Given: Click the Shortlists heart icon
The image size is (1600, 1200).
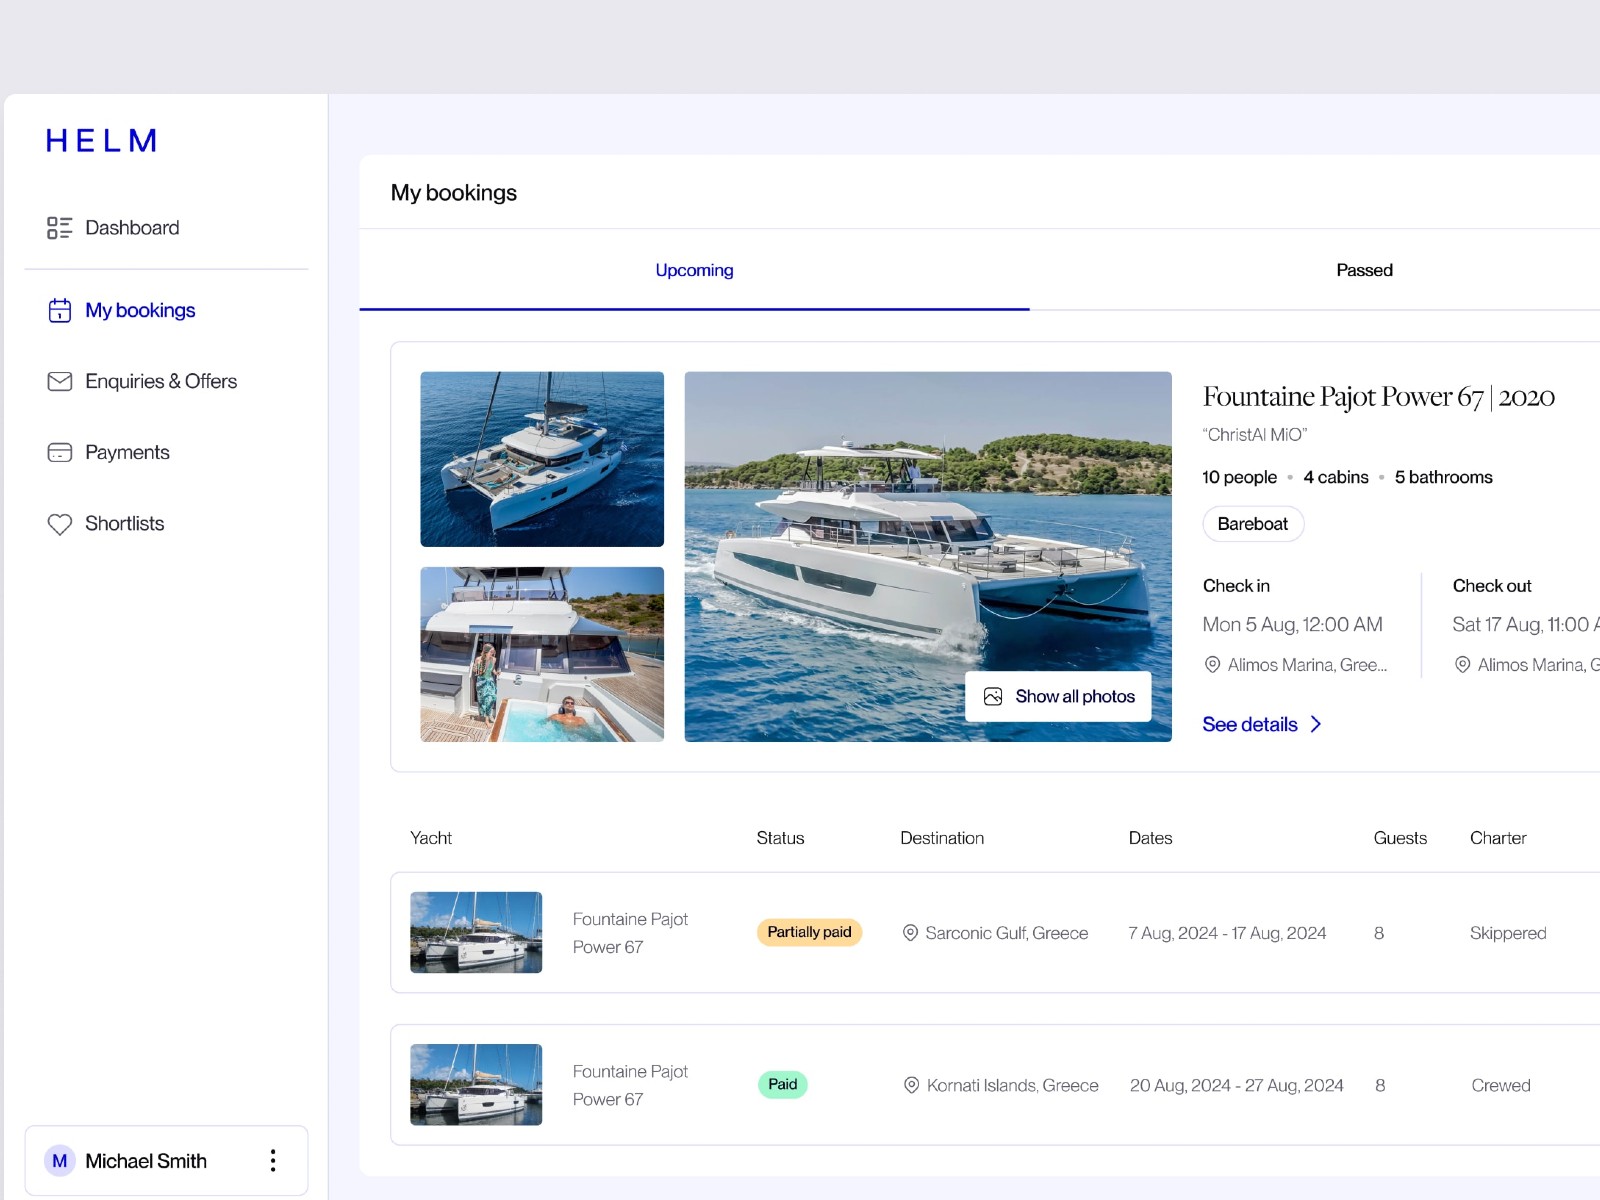Looking at the screenshot, I should (x=59, y=524).
